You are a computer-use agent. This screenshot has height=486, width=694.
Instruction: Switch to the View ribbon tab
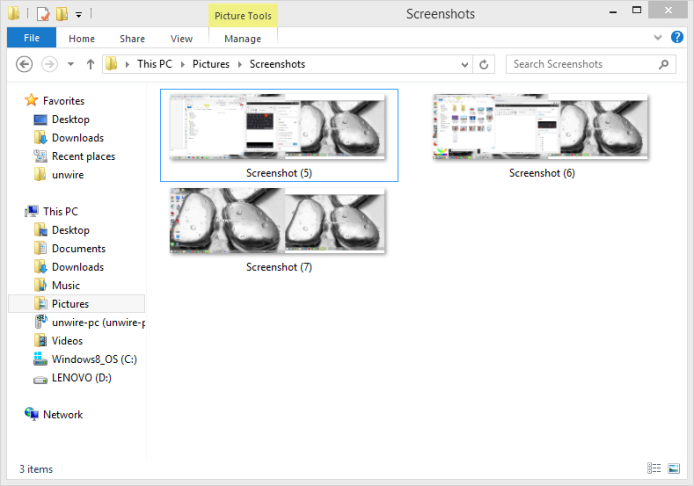point(181,39)
